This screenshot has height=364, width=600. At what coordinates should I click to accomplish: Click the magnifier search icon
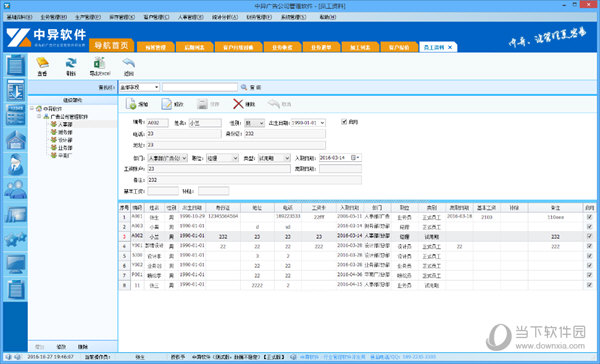coord(244,87)
